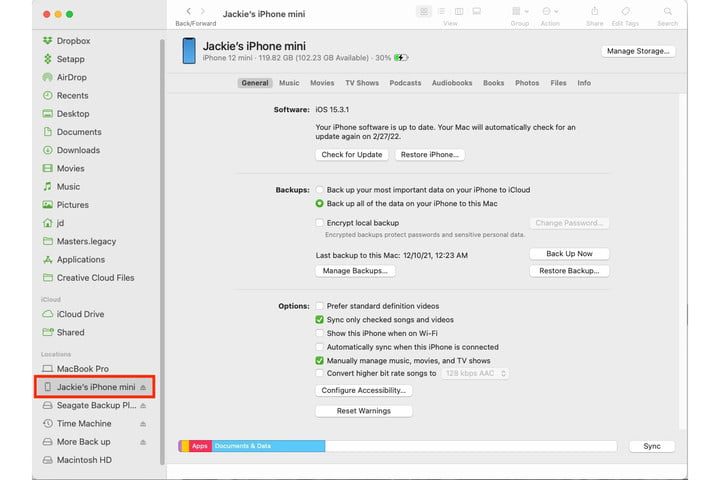This screenshot has width=720, height=480.
Task: Enable Encrypt local backup checkbox
Action: (319, 223)
